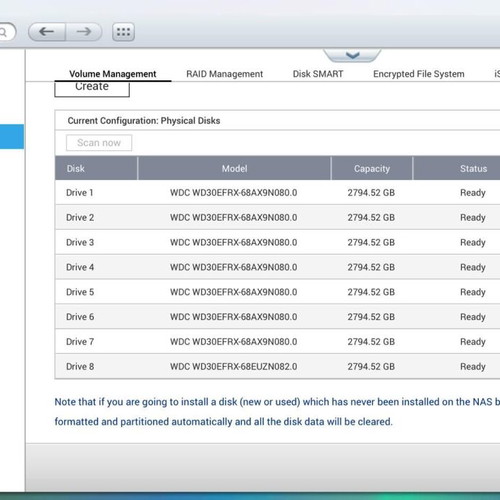Expand the chevron pull-down handle
The height and width of the screenshot is (500, 500).
click(352, 55)
